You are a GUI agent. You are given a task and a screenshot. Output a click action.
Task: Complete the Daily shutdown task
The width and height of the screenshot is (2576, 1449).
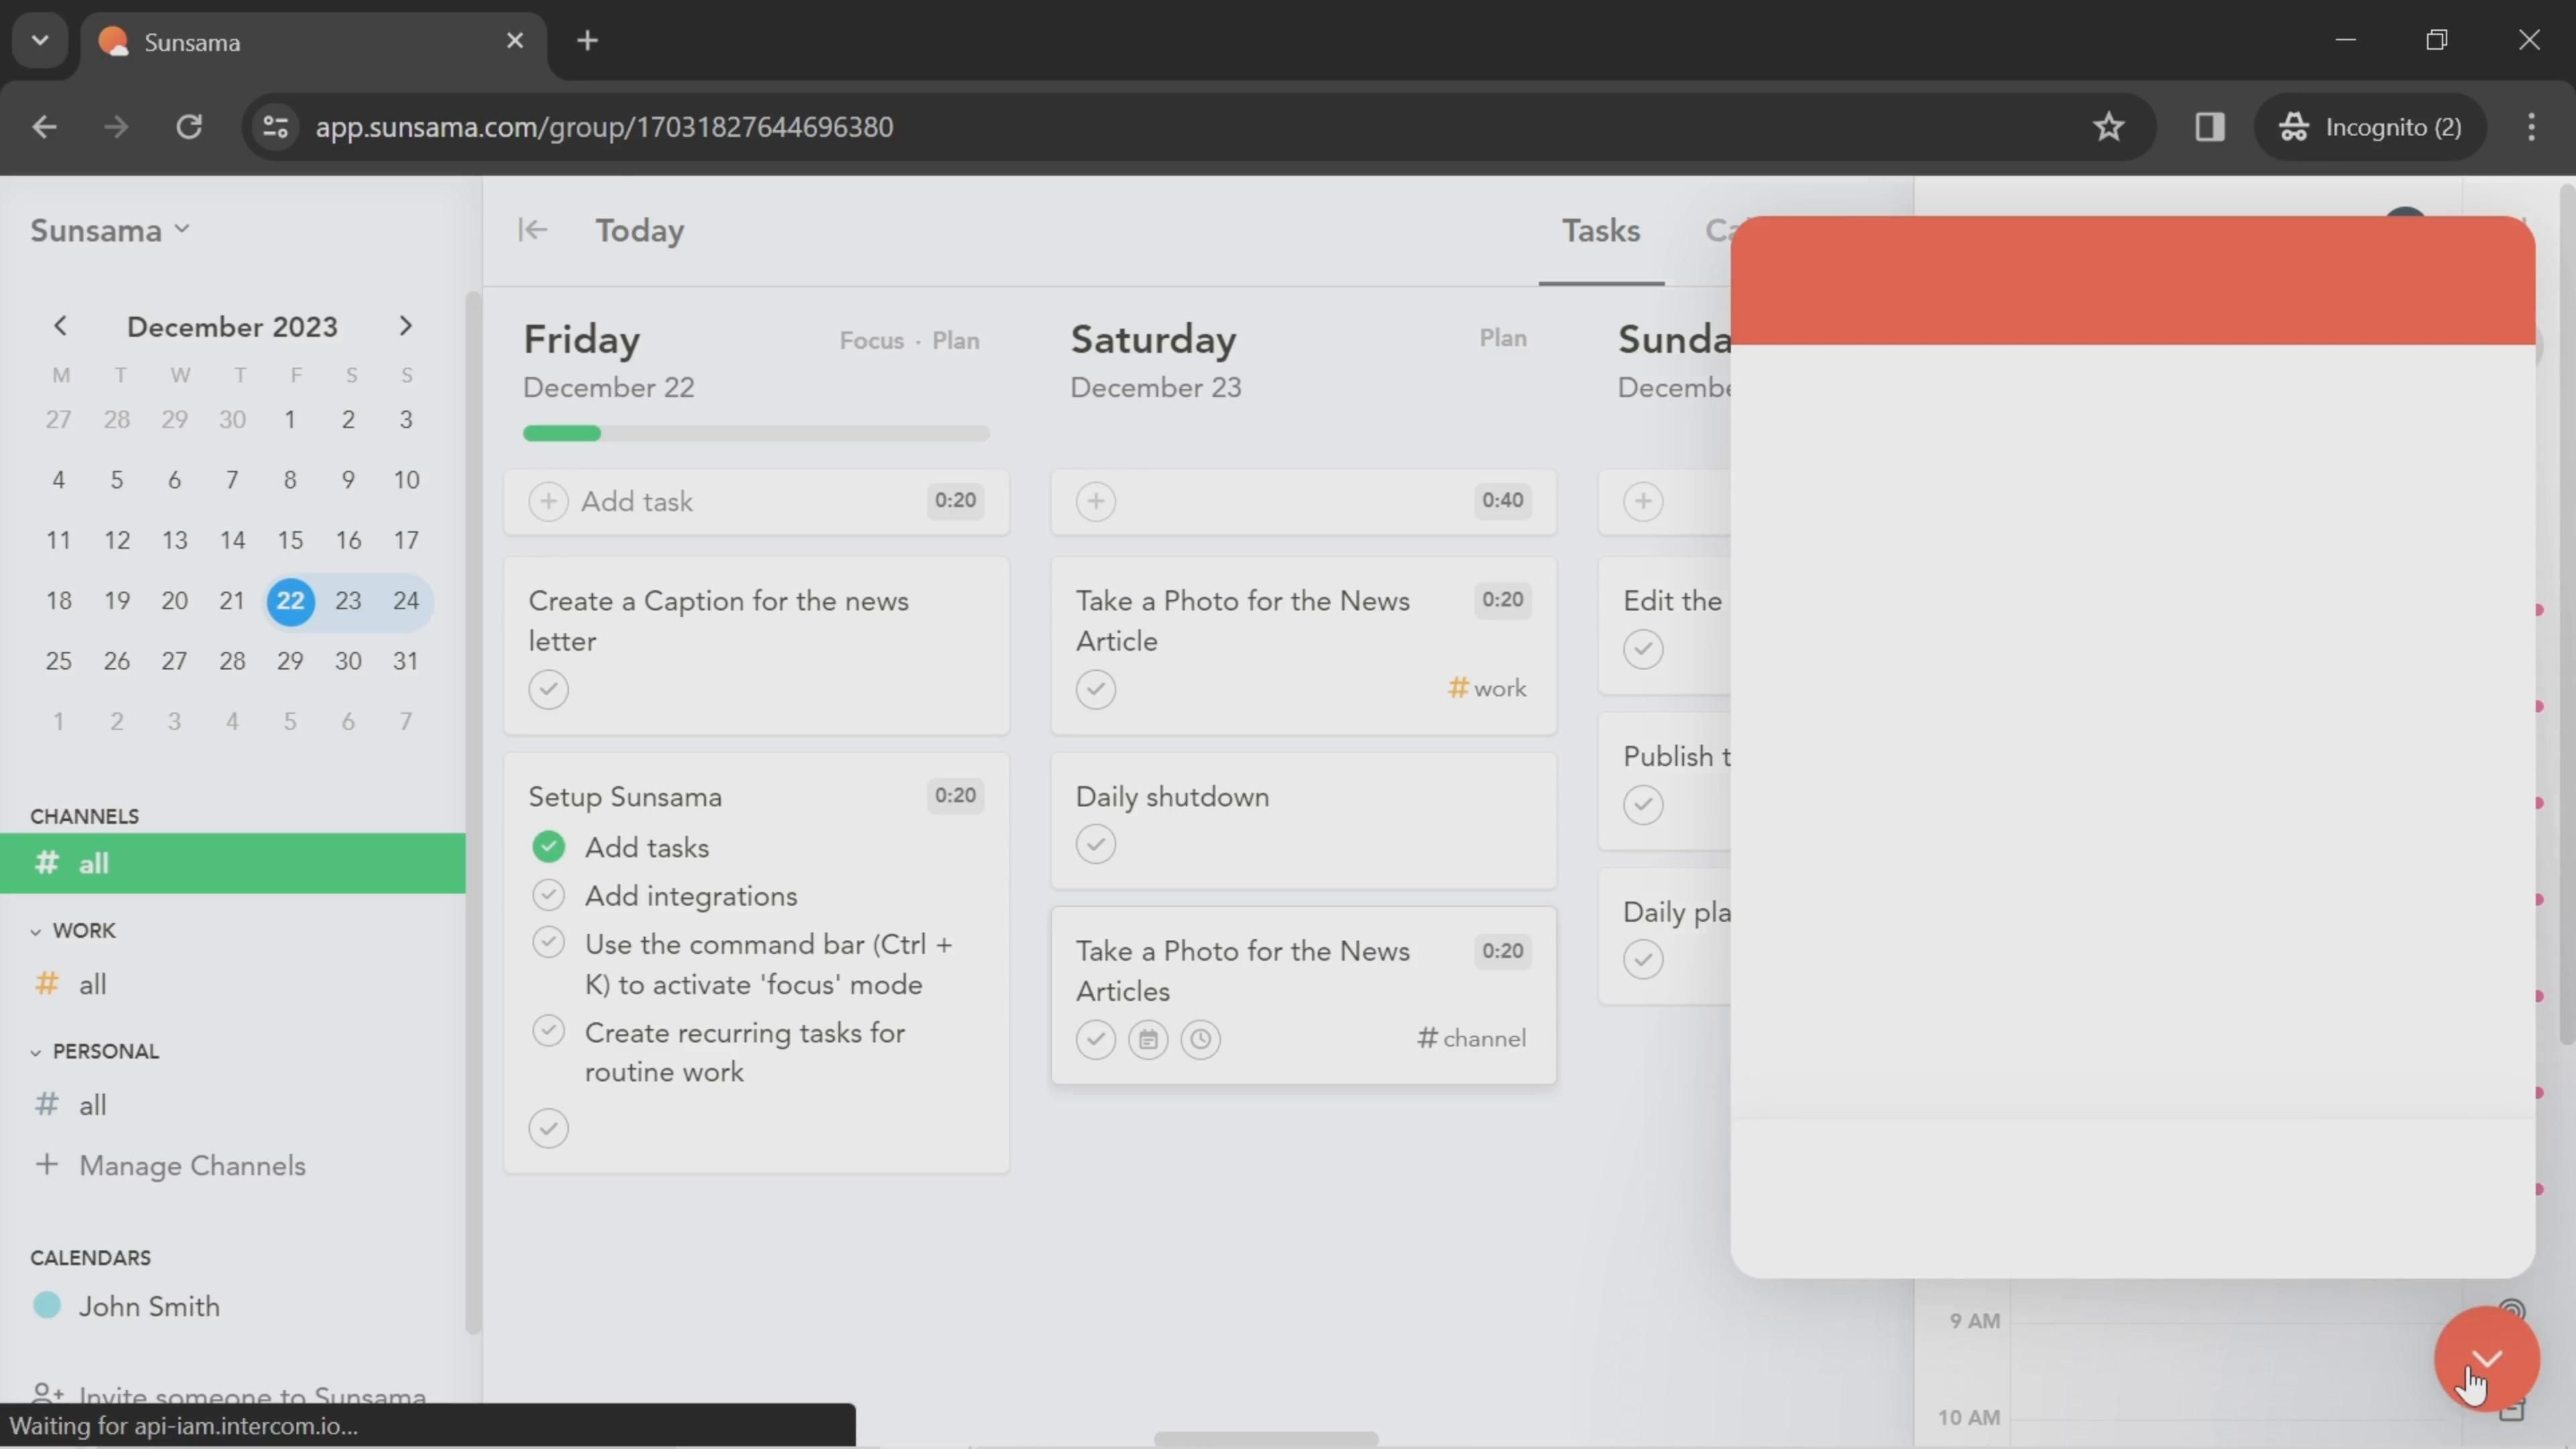(1096, 844)
